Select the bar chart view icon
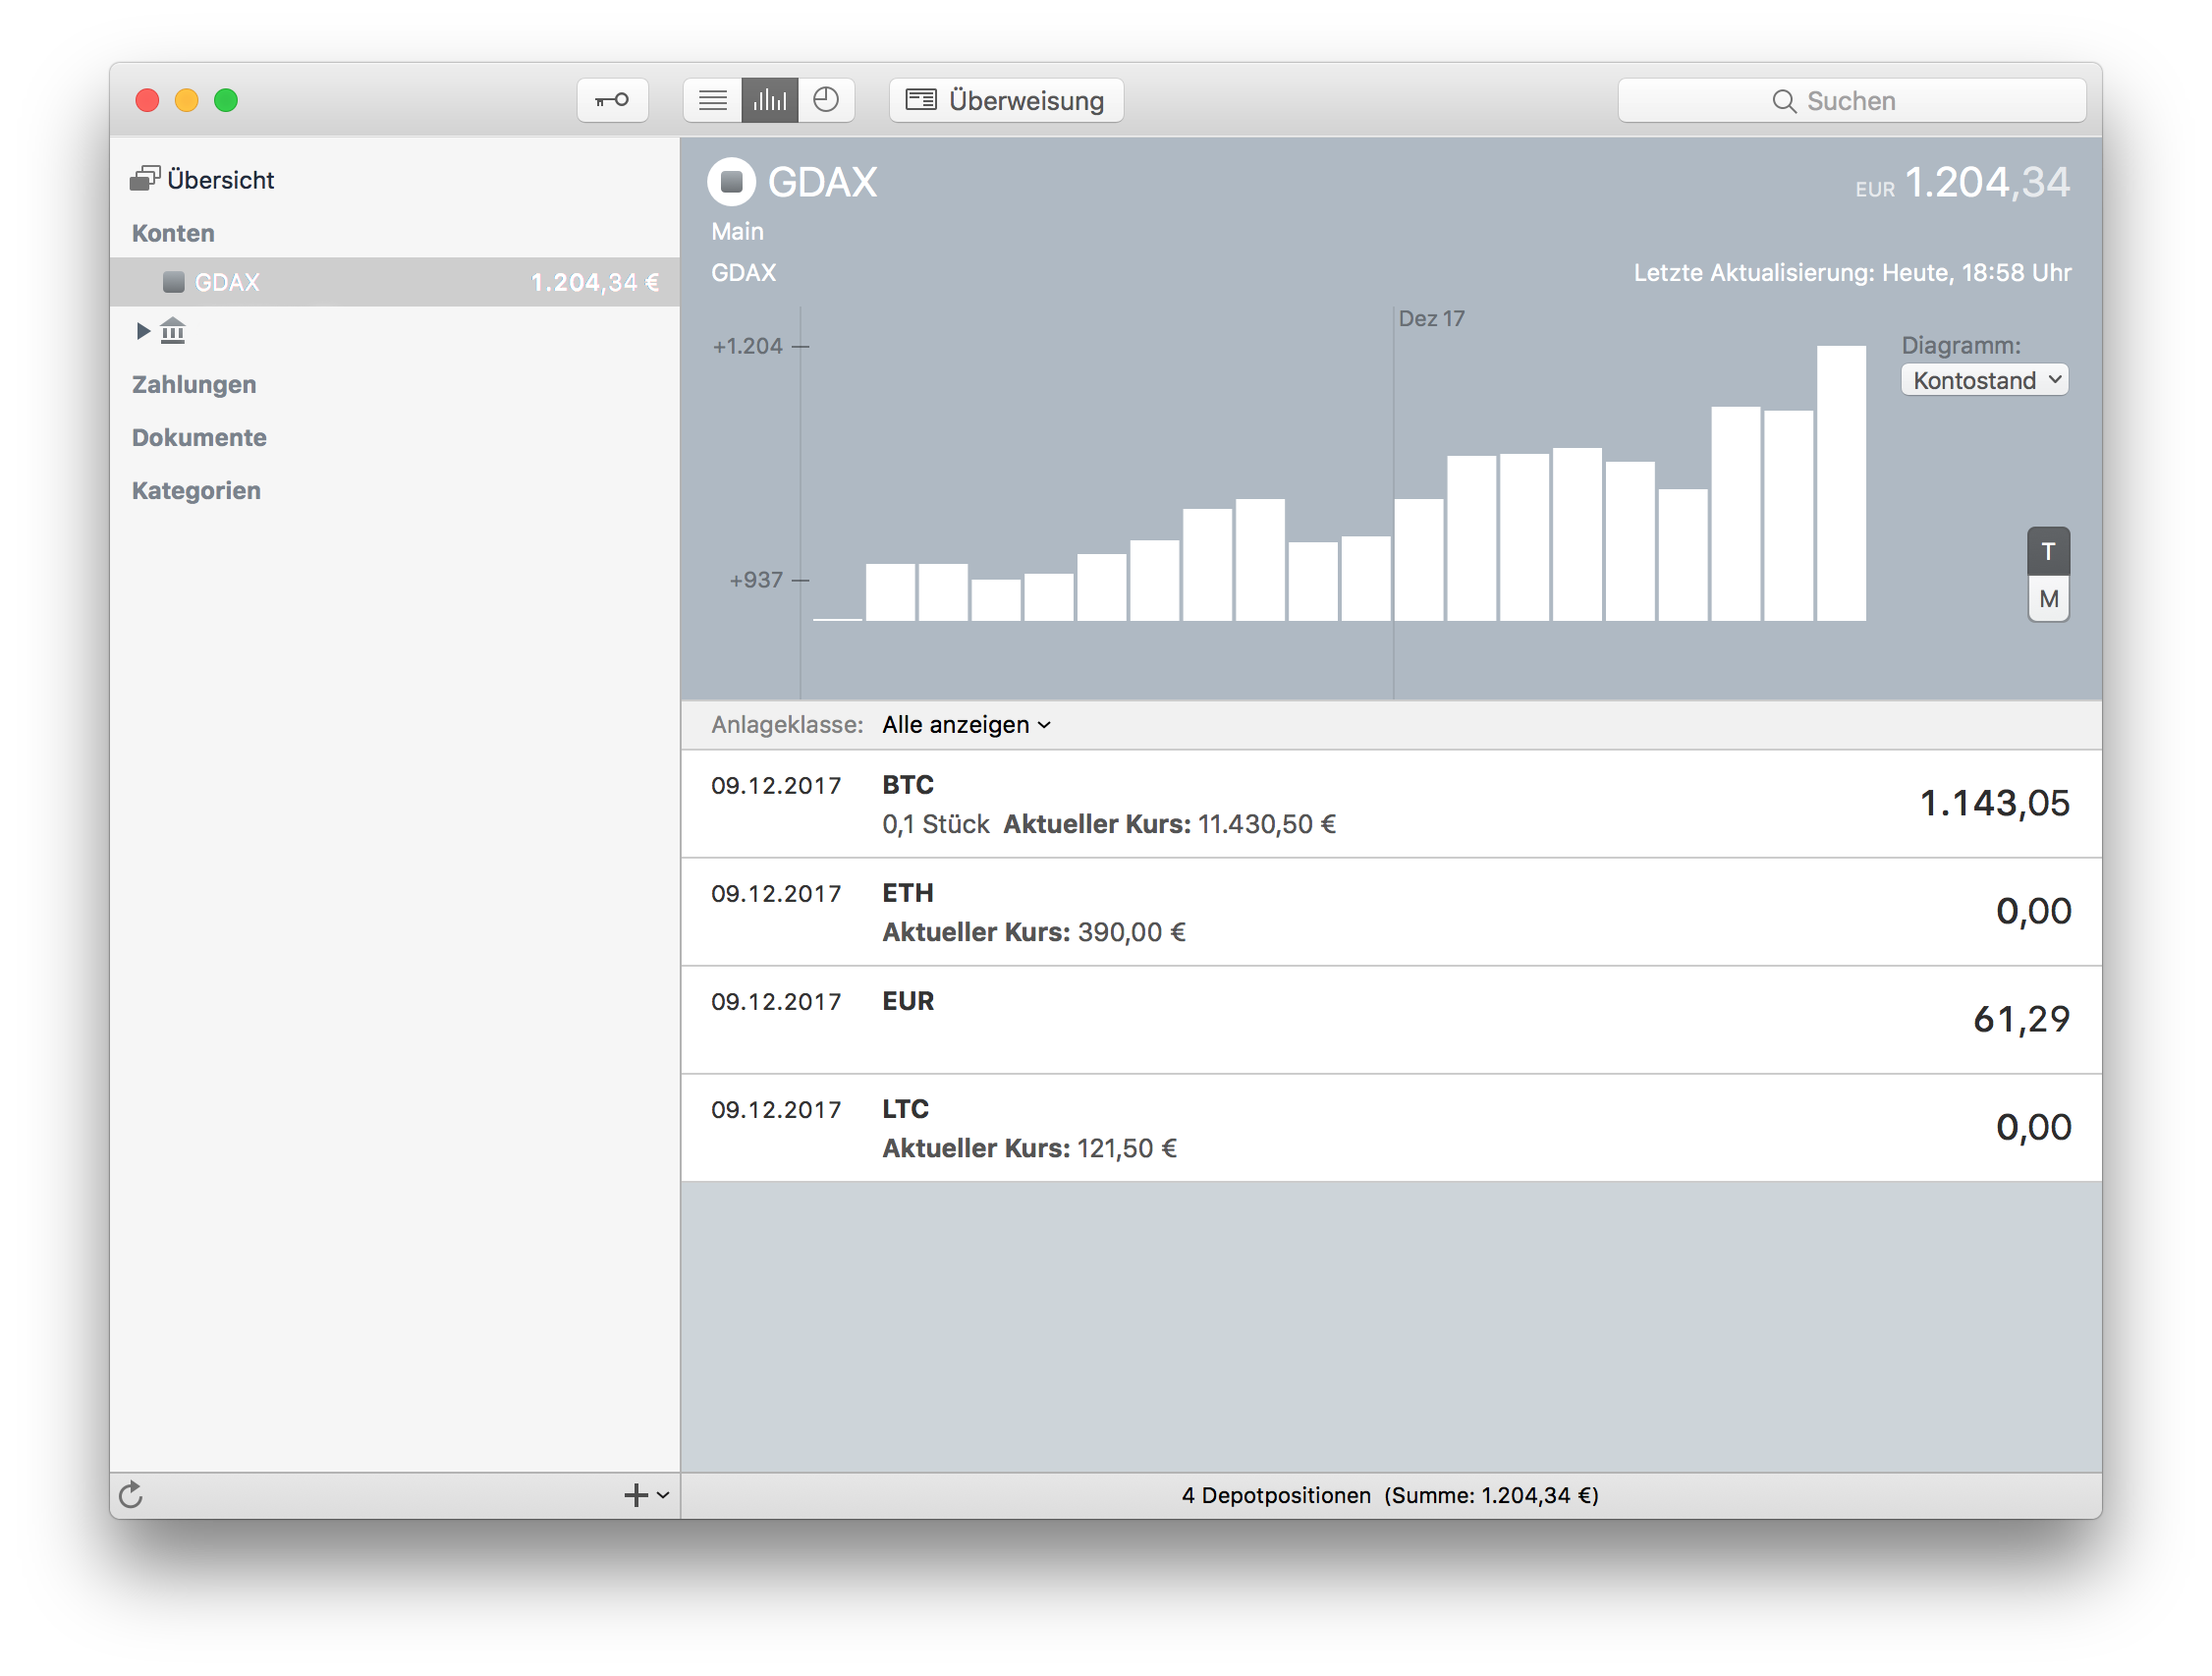The width and height of the screenshot is (2212, 1676). (769, 100)
